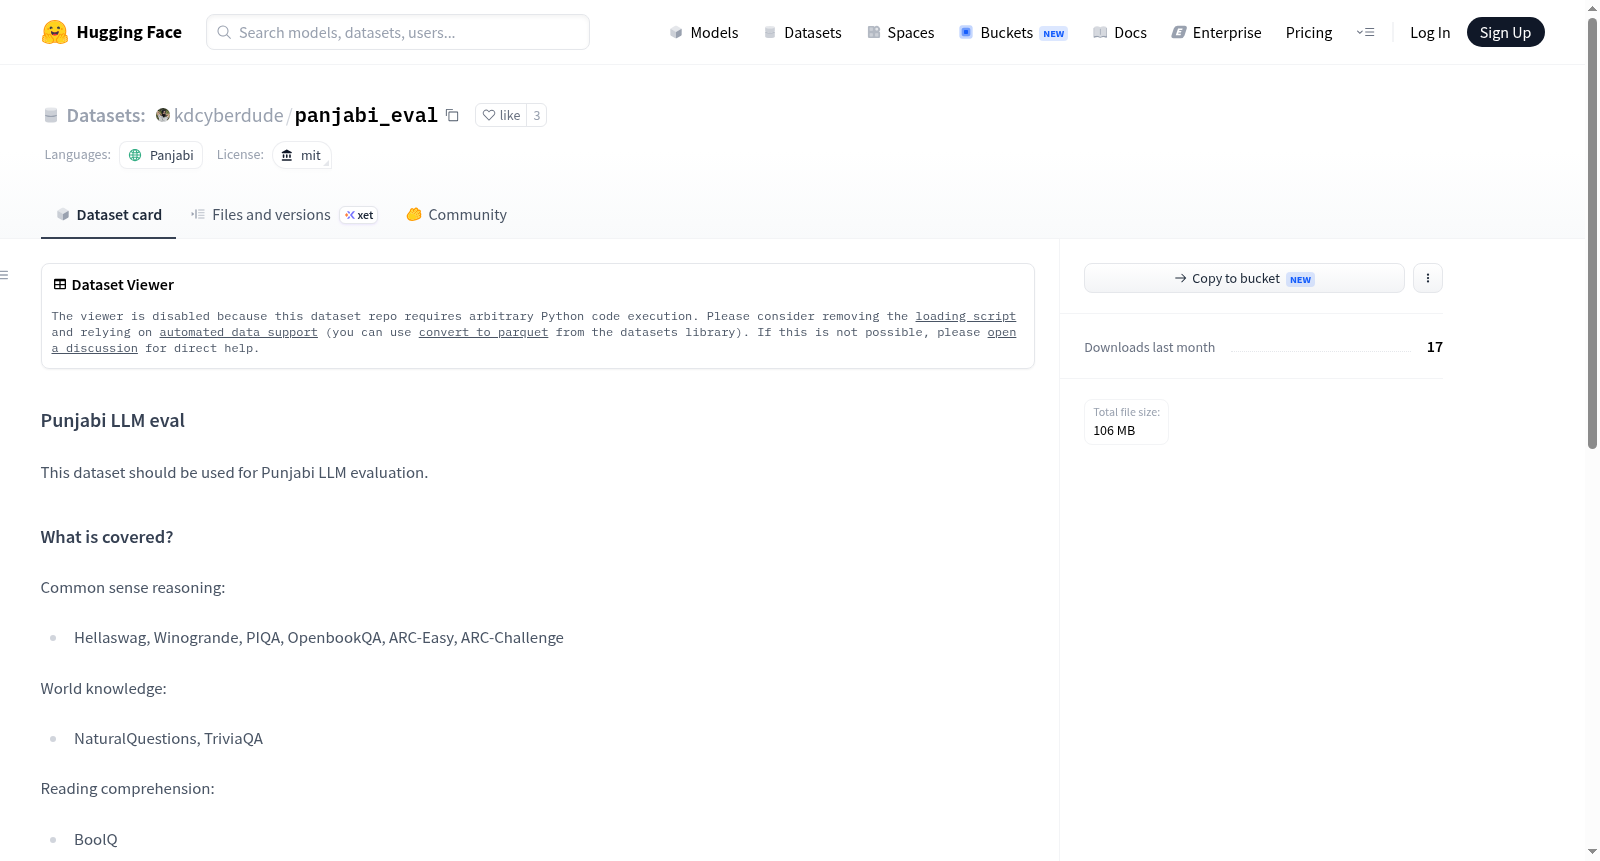Click the NaturalQuestions, TriviaQA list item
Image resolution: width=1600 pixels, height=861 pixels.
click(x=168, y=738)
